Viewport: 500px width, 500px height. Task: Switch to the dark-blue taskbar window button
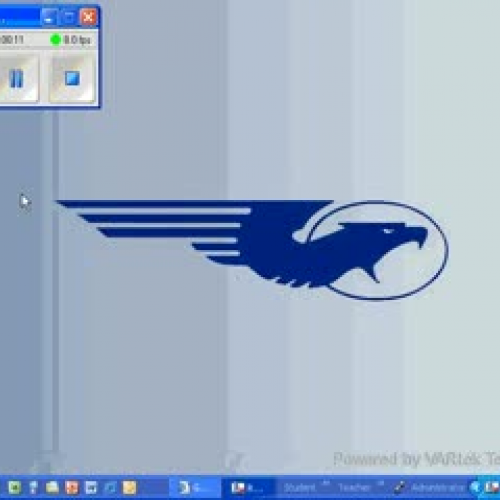pyautogui.click(x=249, y=488)
